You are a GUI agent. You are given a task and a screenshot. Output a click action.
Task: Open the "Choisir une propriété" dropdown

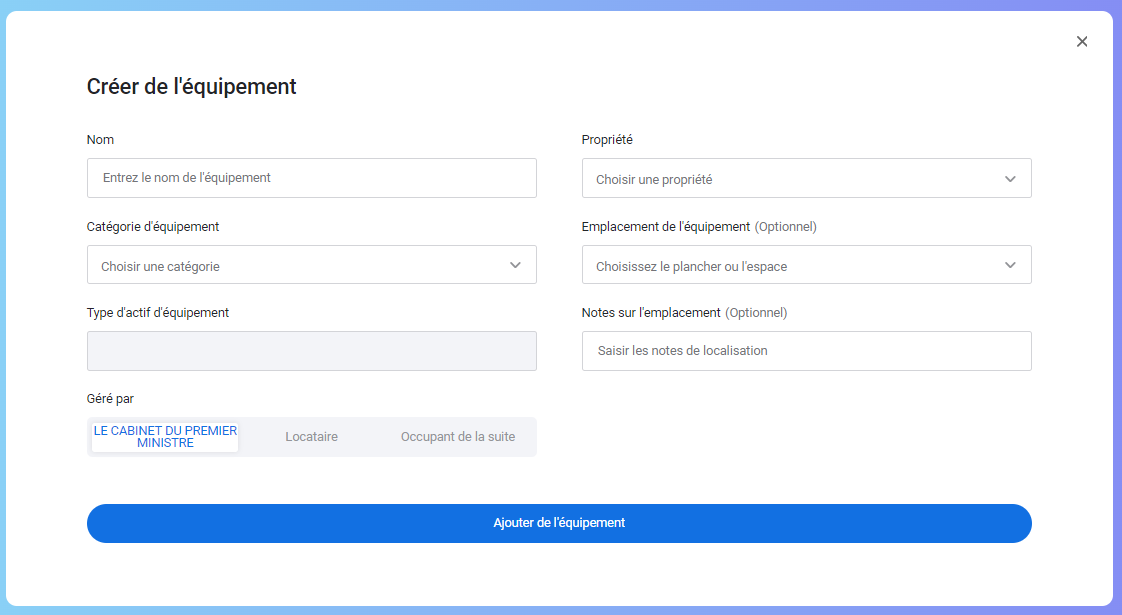pos(790,179)
